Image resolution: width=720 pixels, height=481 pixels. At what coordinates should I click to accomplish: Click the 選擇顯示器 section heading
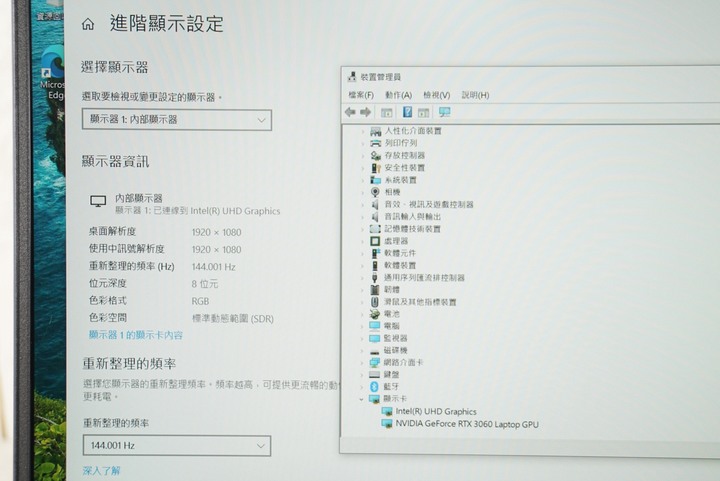[x=115, y=67]
